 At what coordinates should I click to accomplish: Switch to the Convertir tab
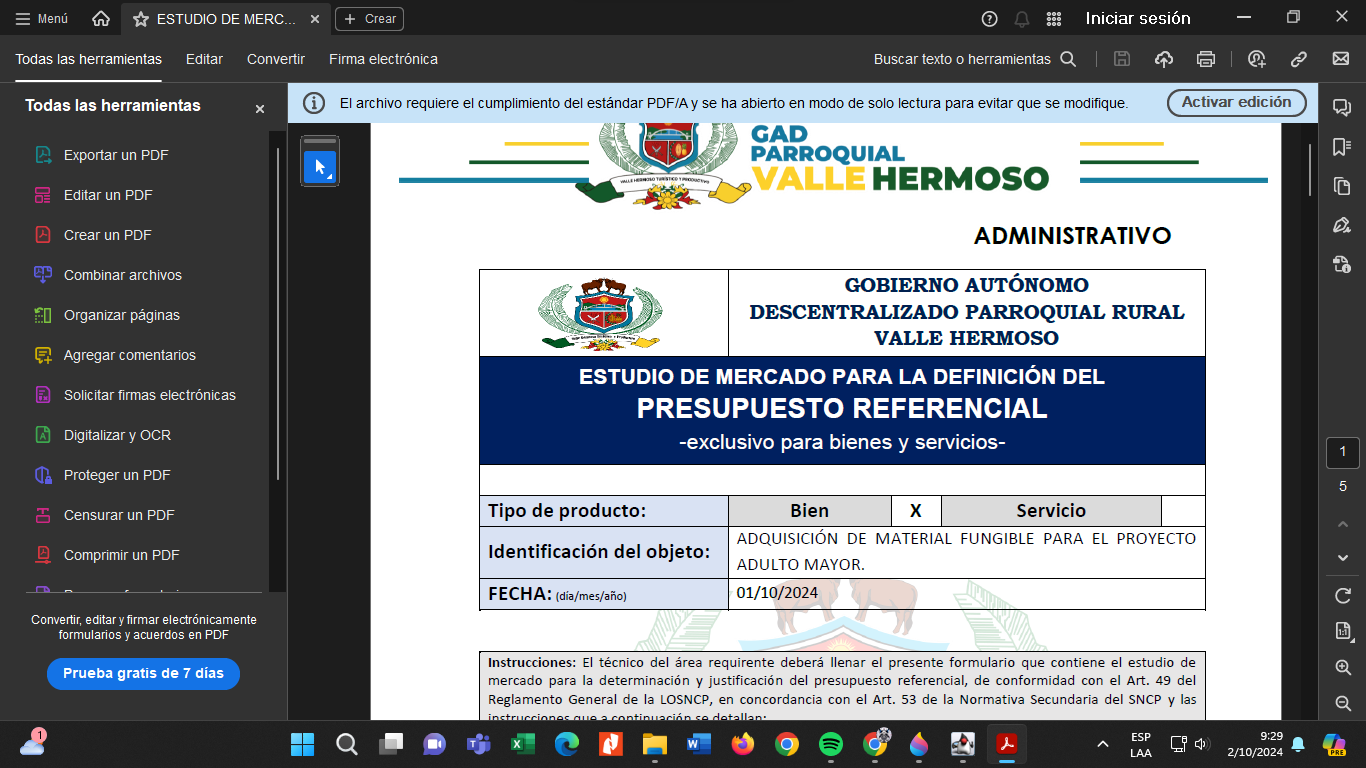coord(276,59)
